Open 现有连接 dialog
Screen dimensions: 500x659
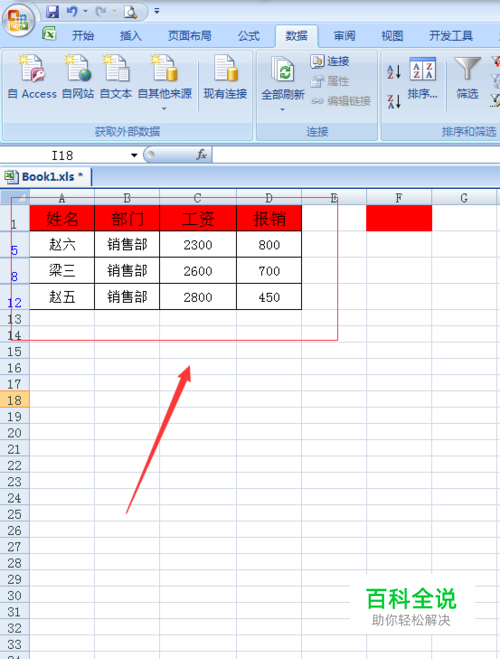click(225, 77)
